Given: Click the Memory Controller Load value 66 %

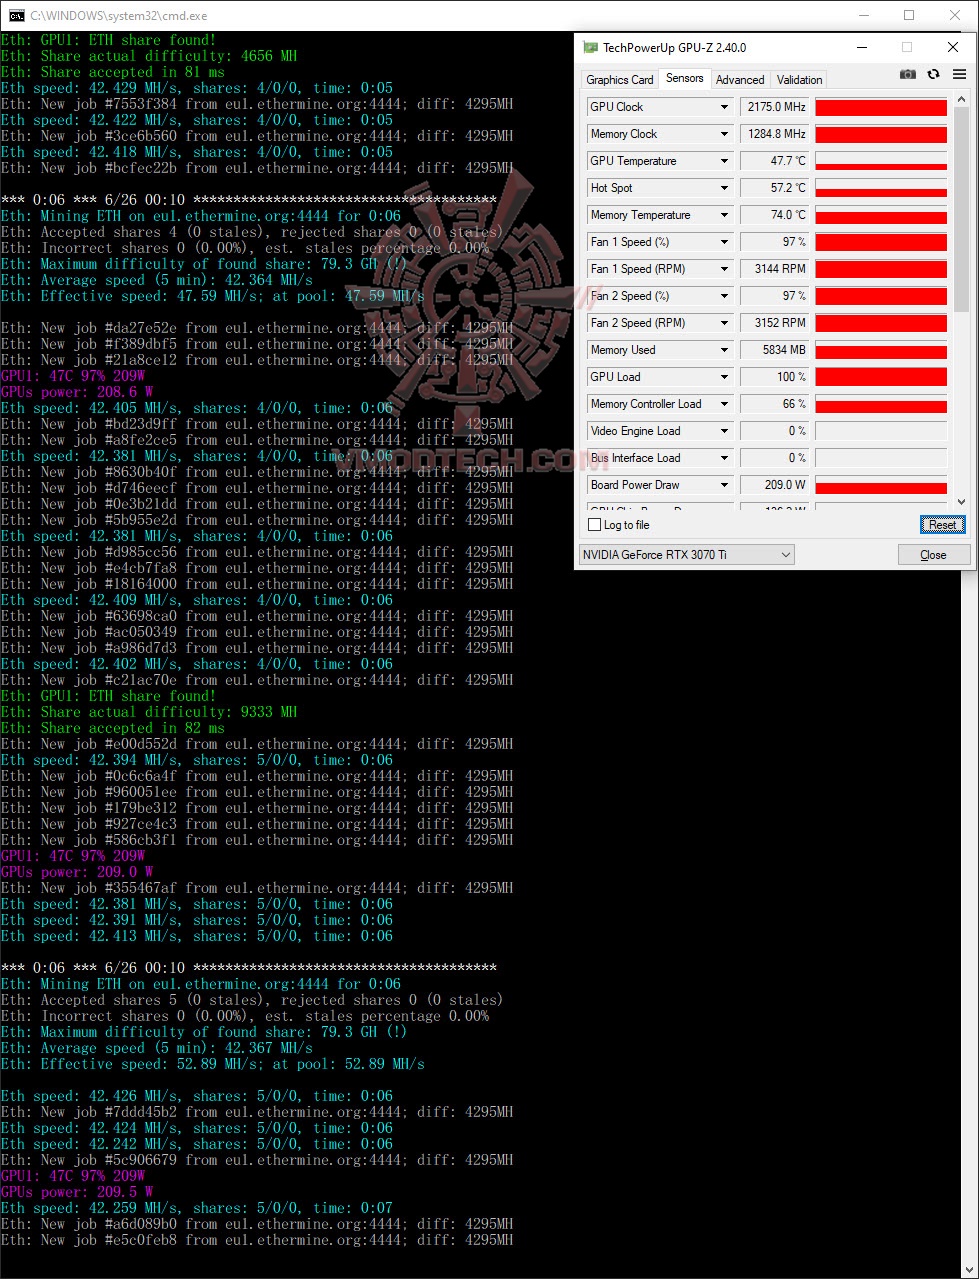Looking at the screenshot, I should pos(775,404).
